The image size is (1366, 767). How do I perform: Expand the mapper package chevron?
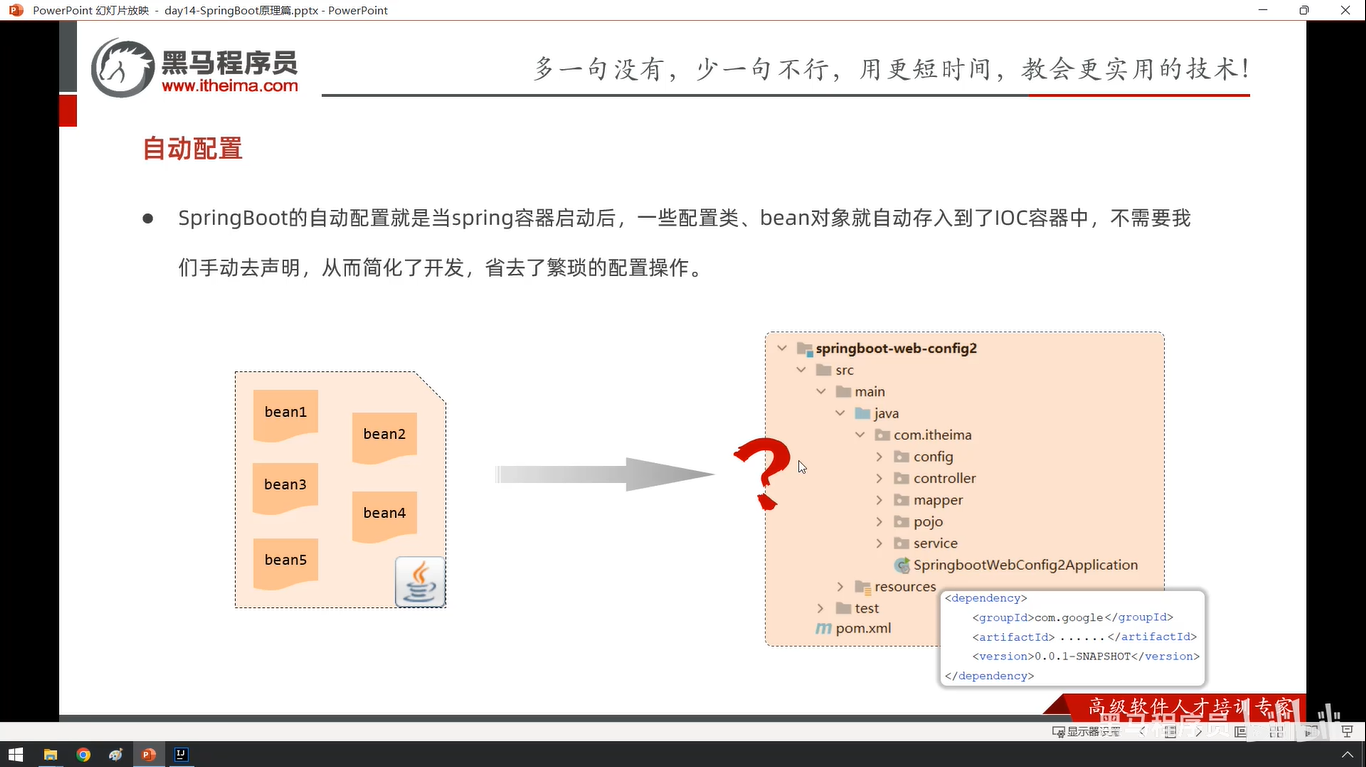tap(879, 500)
